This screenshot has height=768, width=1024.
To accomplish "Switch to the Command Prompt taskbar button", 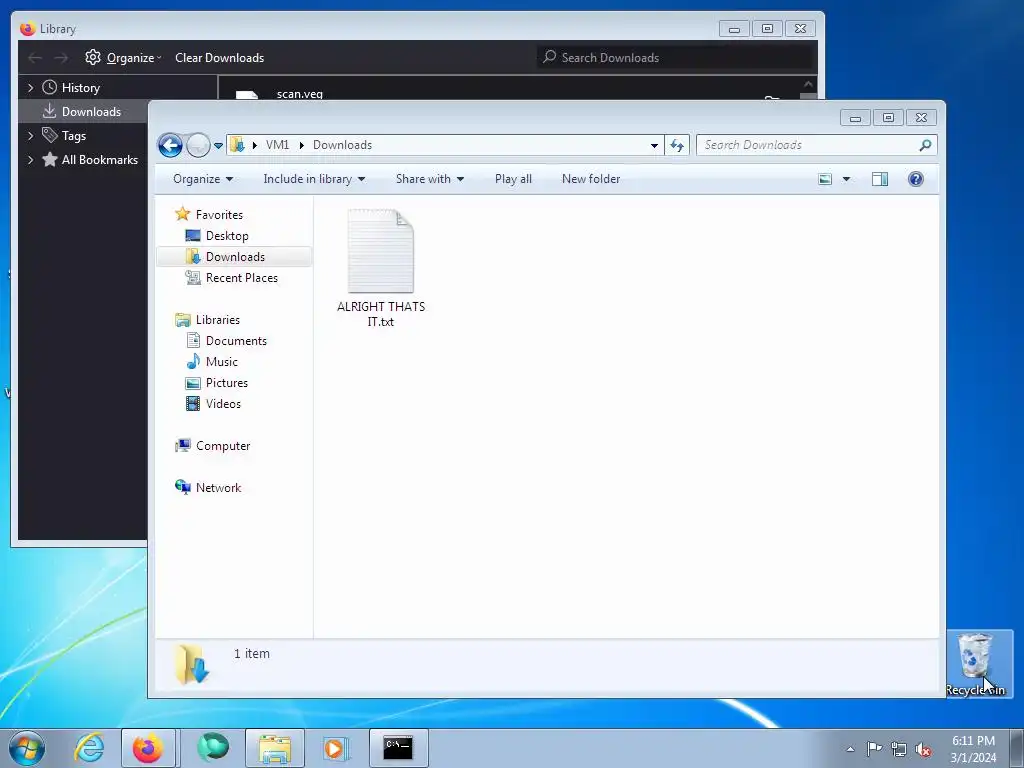I will [x=398, y=748].
